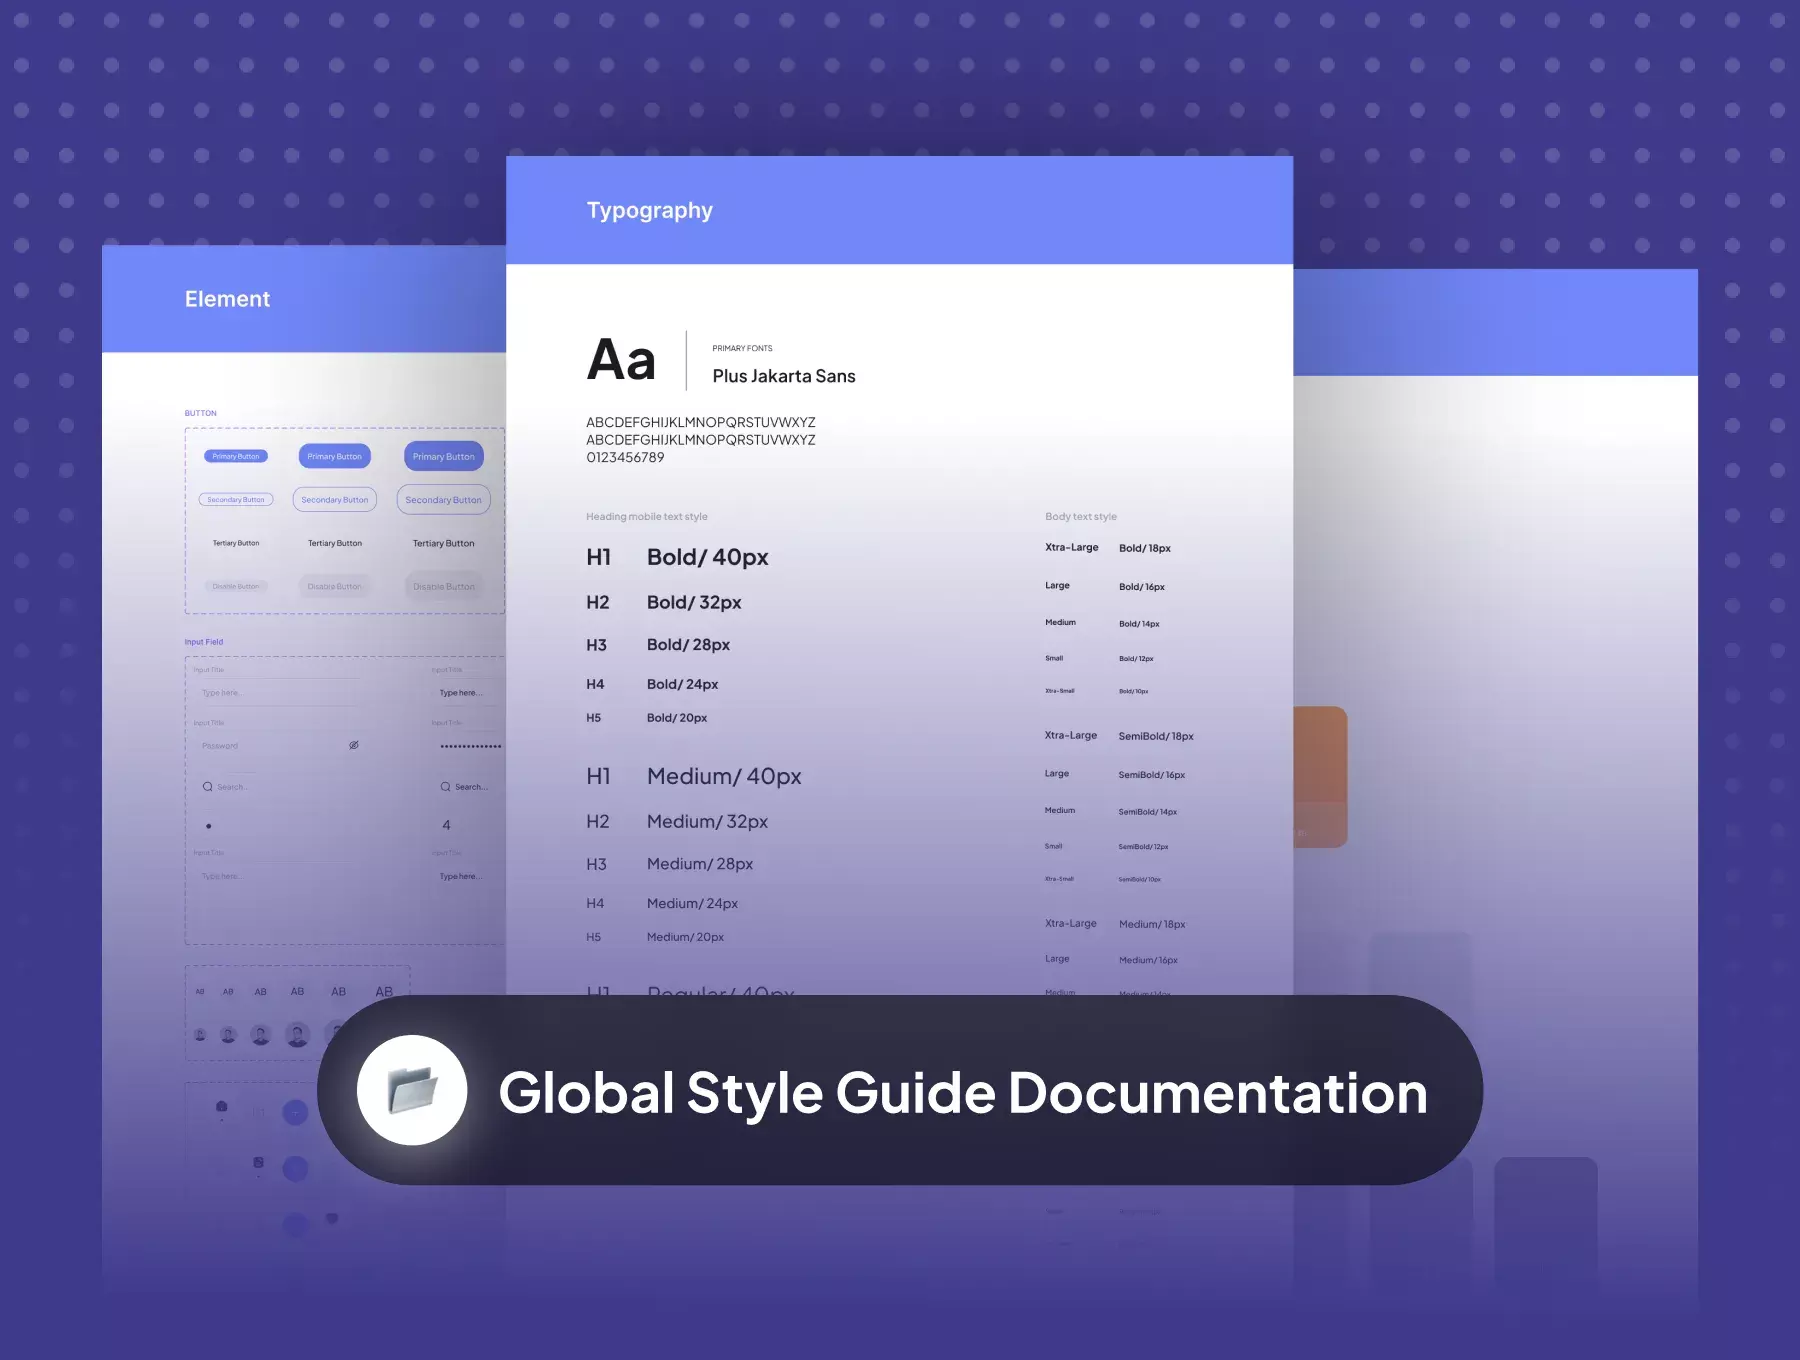Click the BUTTON section label
This screenshot has width=1800, height=1360.
point(200,413)
